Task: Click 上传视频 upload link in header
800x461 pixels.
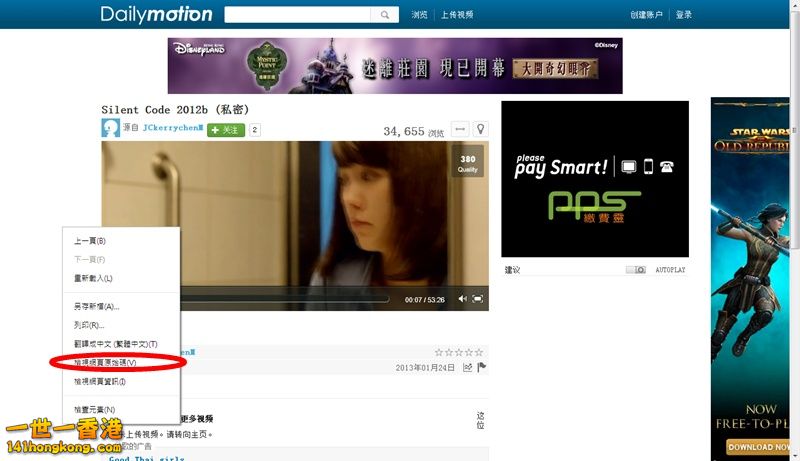Action: (457, 15)
